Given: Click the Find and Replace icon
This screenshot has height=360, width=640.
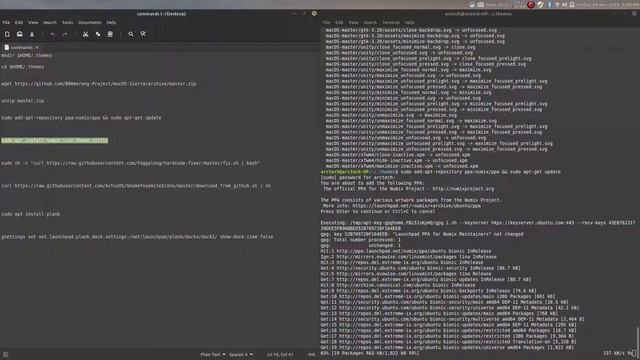Looking at the screenshot, I should coord(143,34).
